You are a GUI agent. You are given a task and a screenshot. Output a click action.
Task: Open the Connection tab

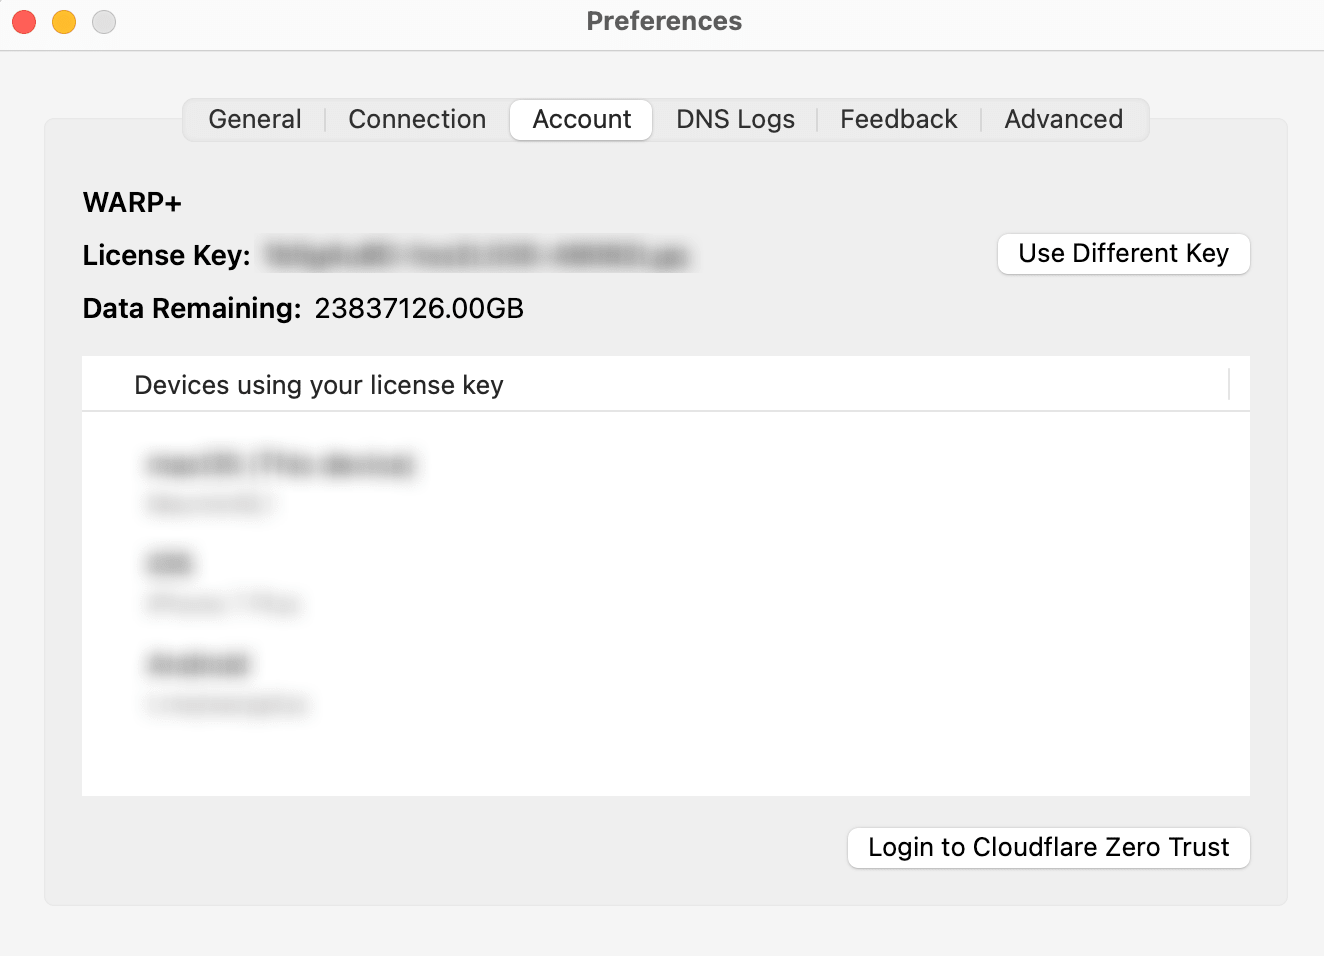(x=417, y=120)
